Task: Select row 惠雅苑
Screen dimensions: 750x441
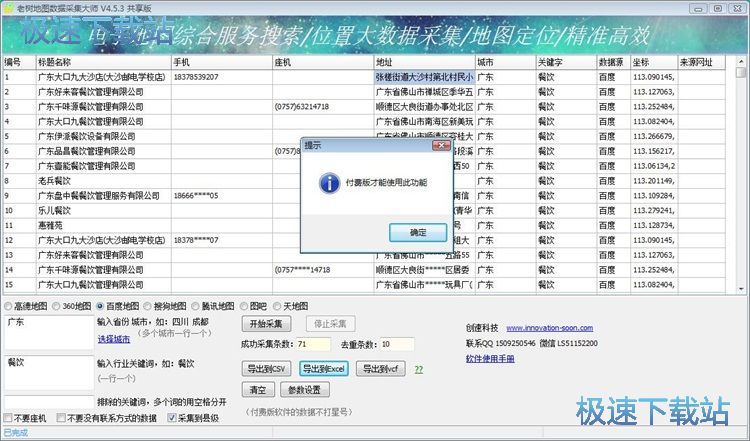Action: click(x=364, y=225)
